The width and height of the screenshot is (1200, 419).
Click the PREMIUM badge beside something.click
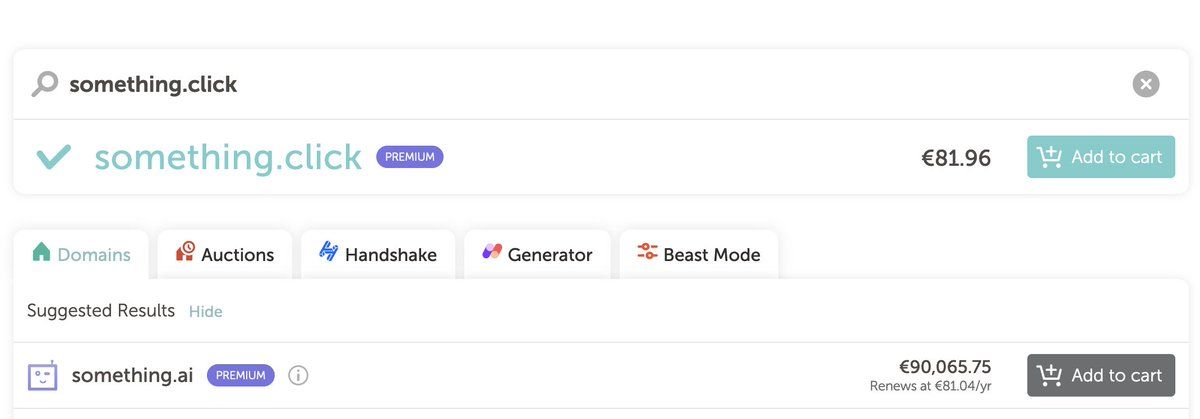(x=409, y=157)
